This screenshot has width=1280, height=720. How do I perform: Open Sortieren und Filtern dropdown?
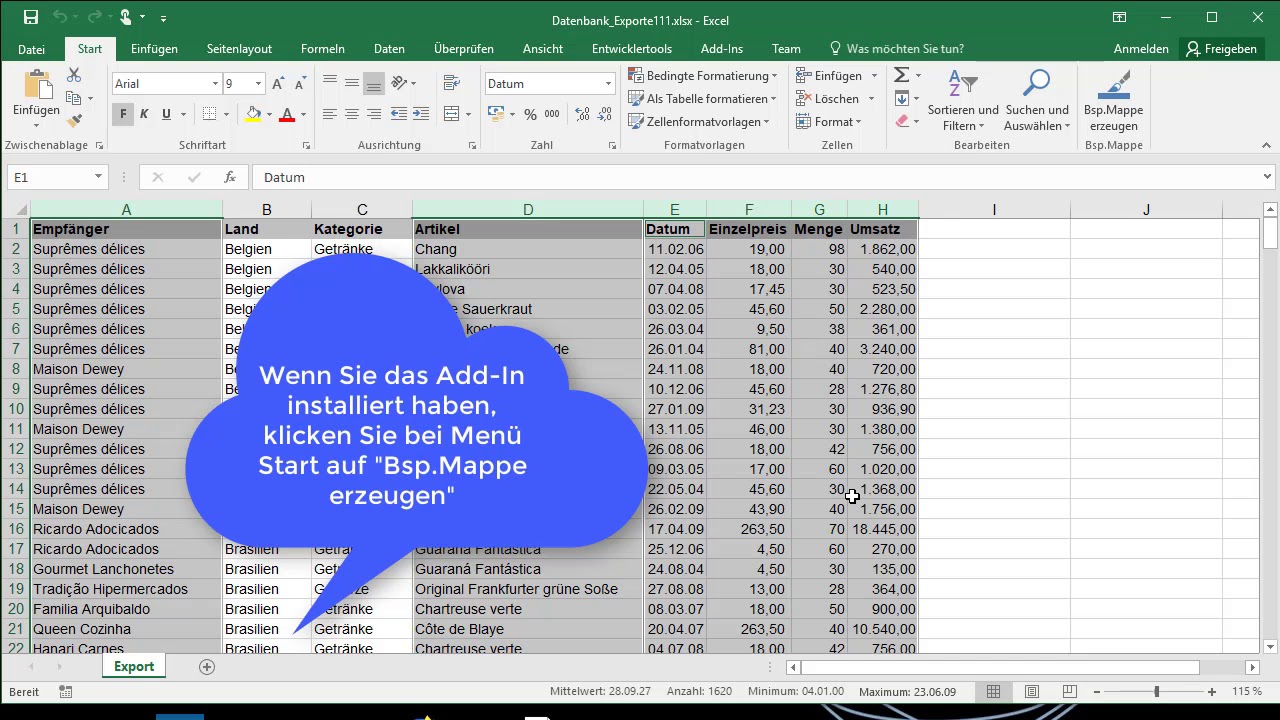(963, 100)
